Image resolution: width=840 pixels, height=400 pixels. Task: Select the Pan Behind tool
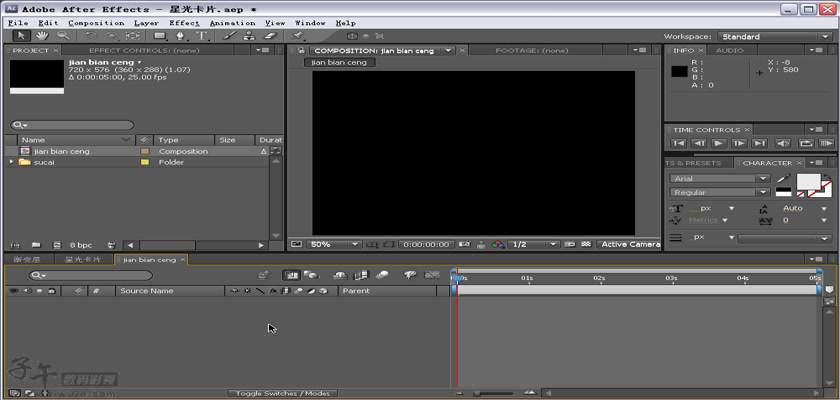point(132,36)
